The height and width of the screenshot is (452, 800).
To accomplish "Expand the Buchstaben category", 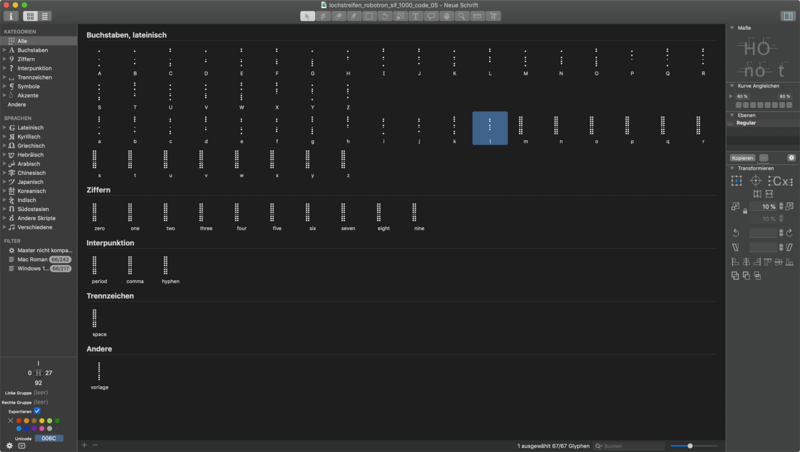I will [4, 50].
